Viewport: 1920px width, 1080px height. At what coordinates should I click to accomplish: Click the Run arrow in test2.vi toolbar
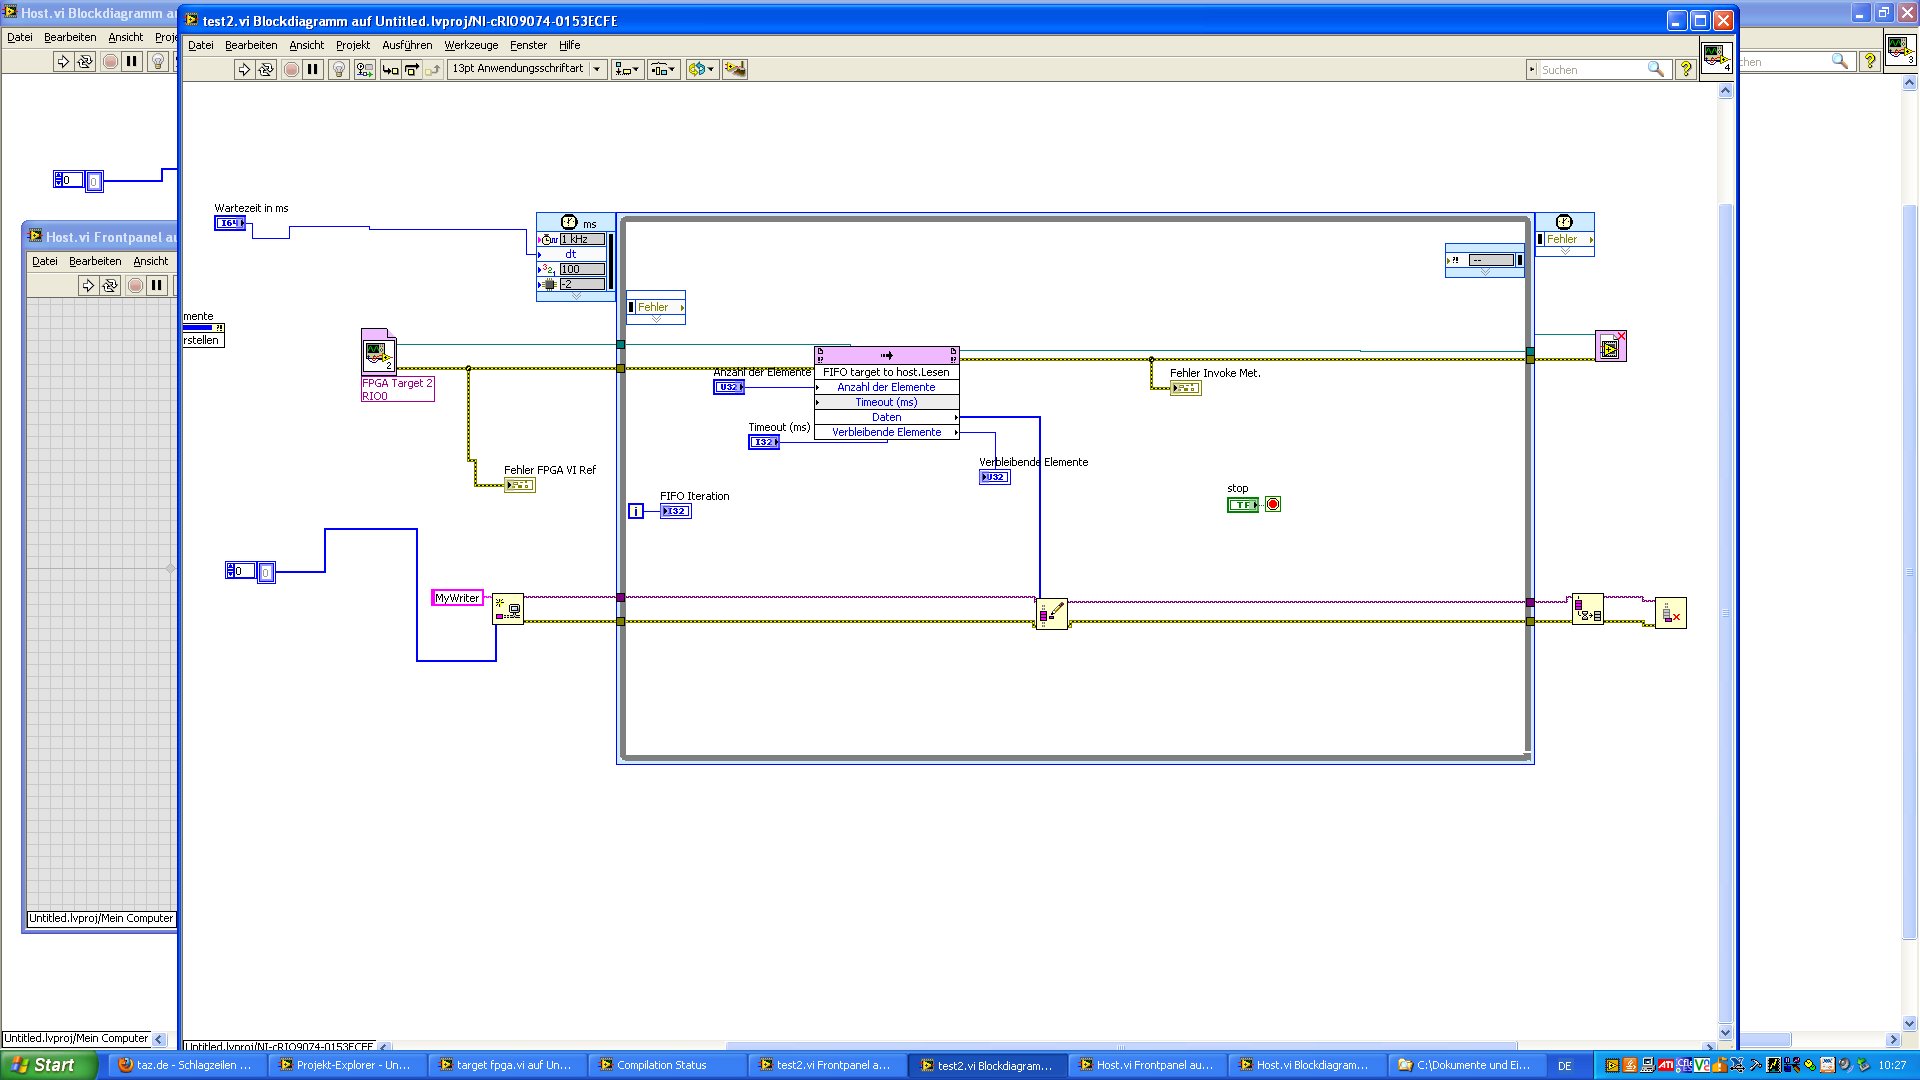243,69
